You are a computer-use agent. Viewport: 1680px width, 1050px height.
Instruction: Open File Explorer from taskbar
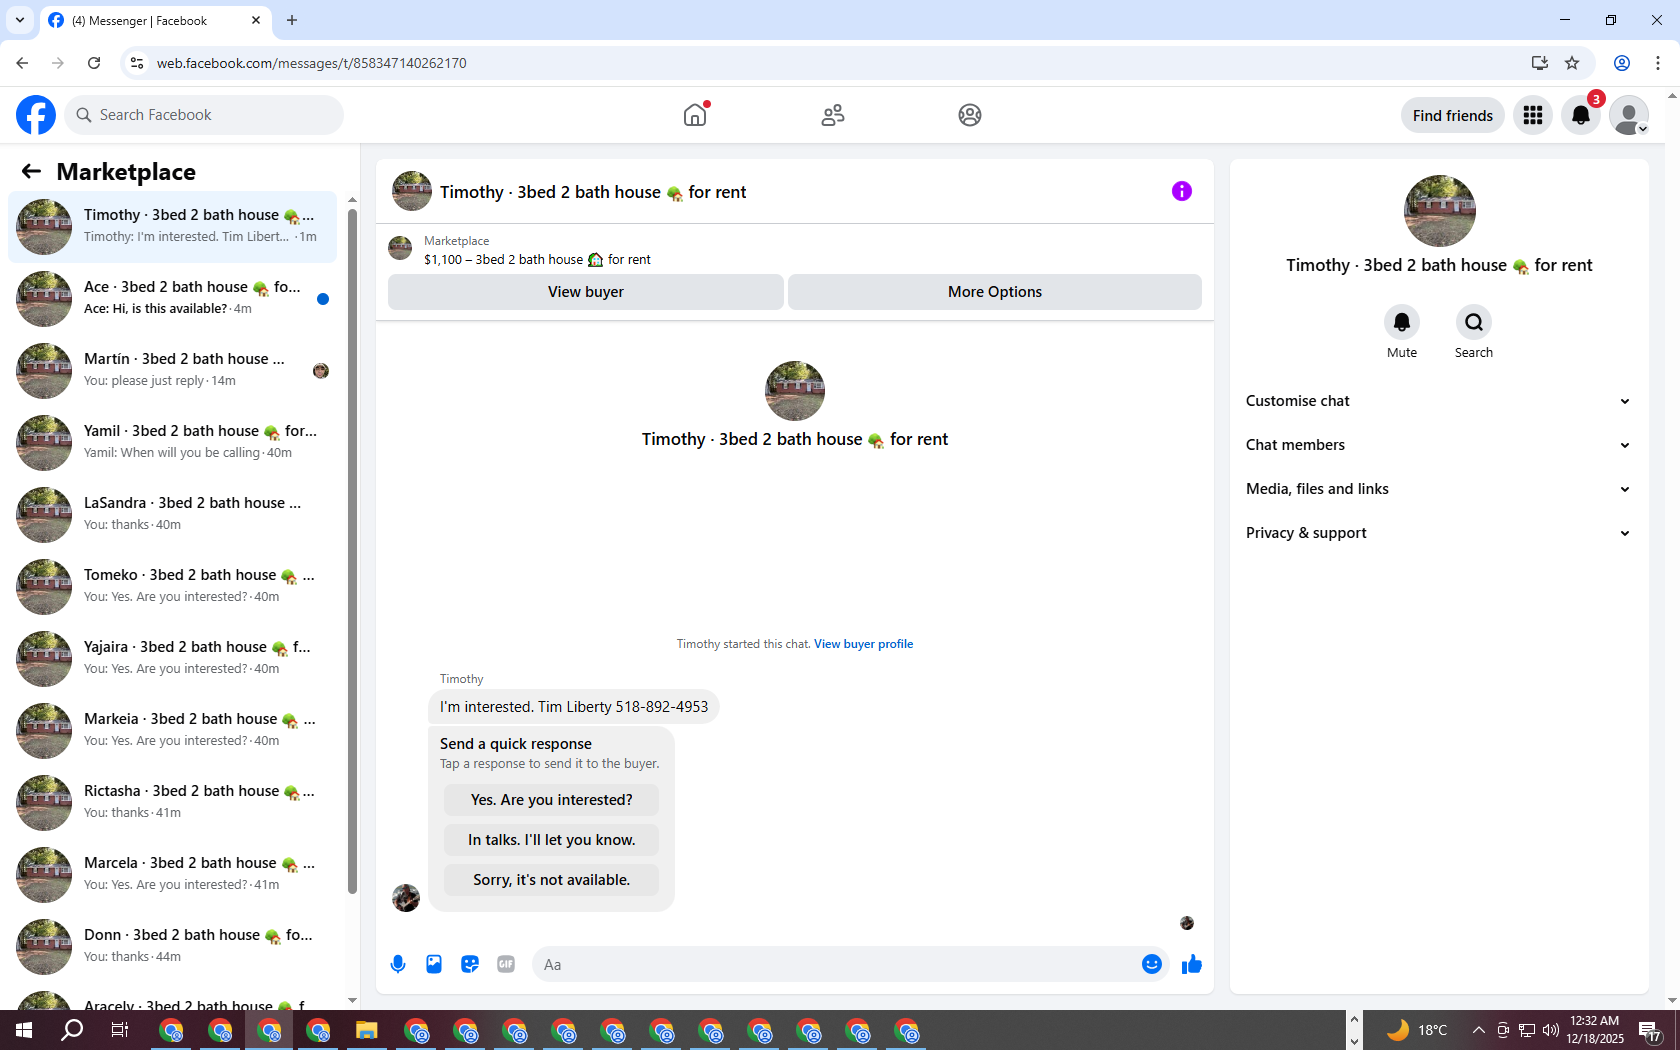(x=367, y=1030)
